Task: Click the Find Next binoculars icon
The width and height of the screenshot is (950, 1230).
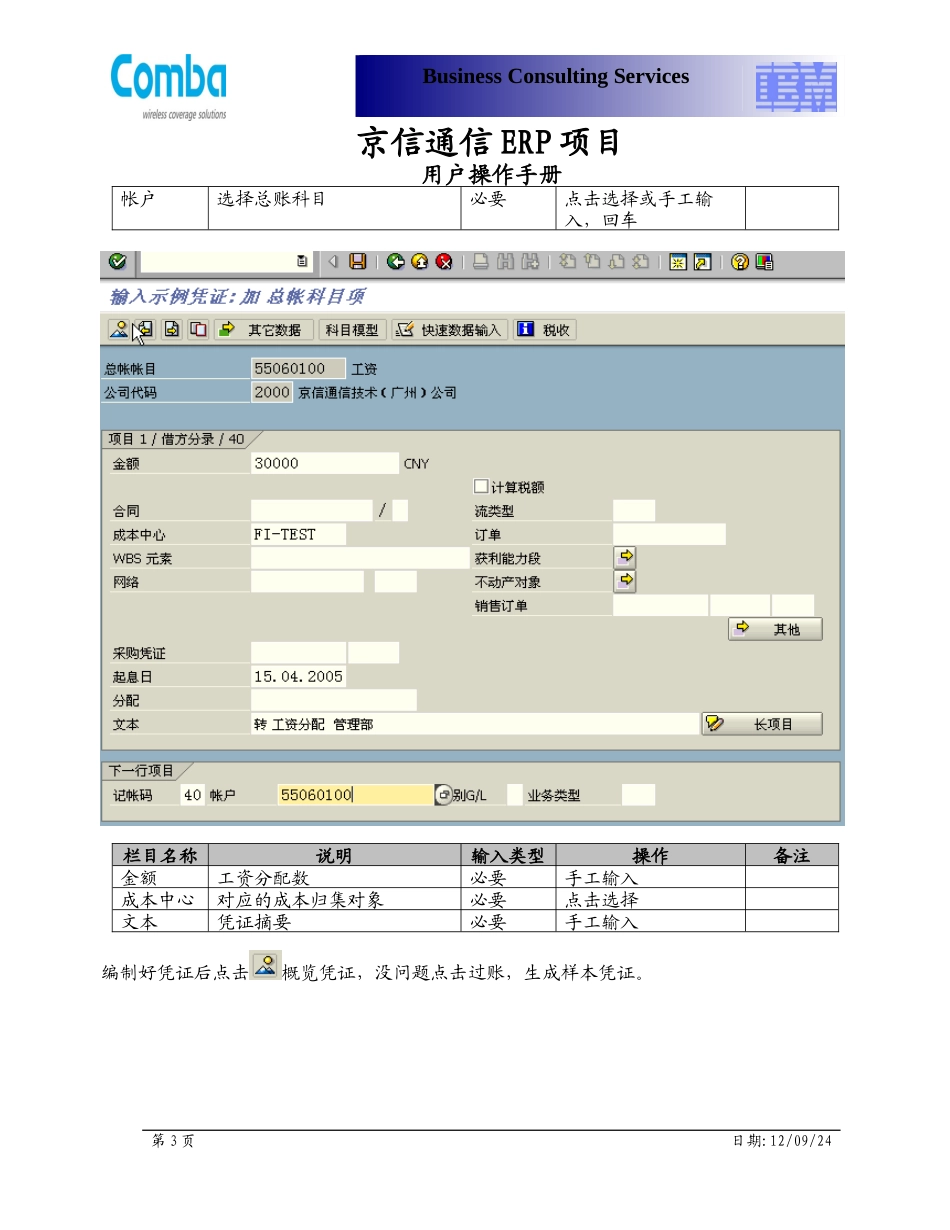Action: [x=530, y=262]
